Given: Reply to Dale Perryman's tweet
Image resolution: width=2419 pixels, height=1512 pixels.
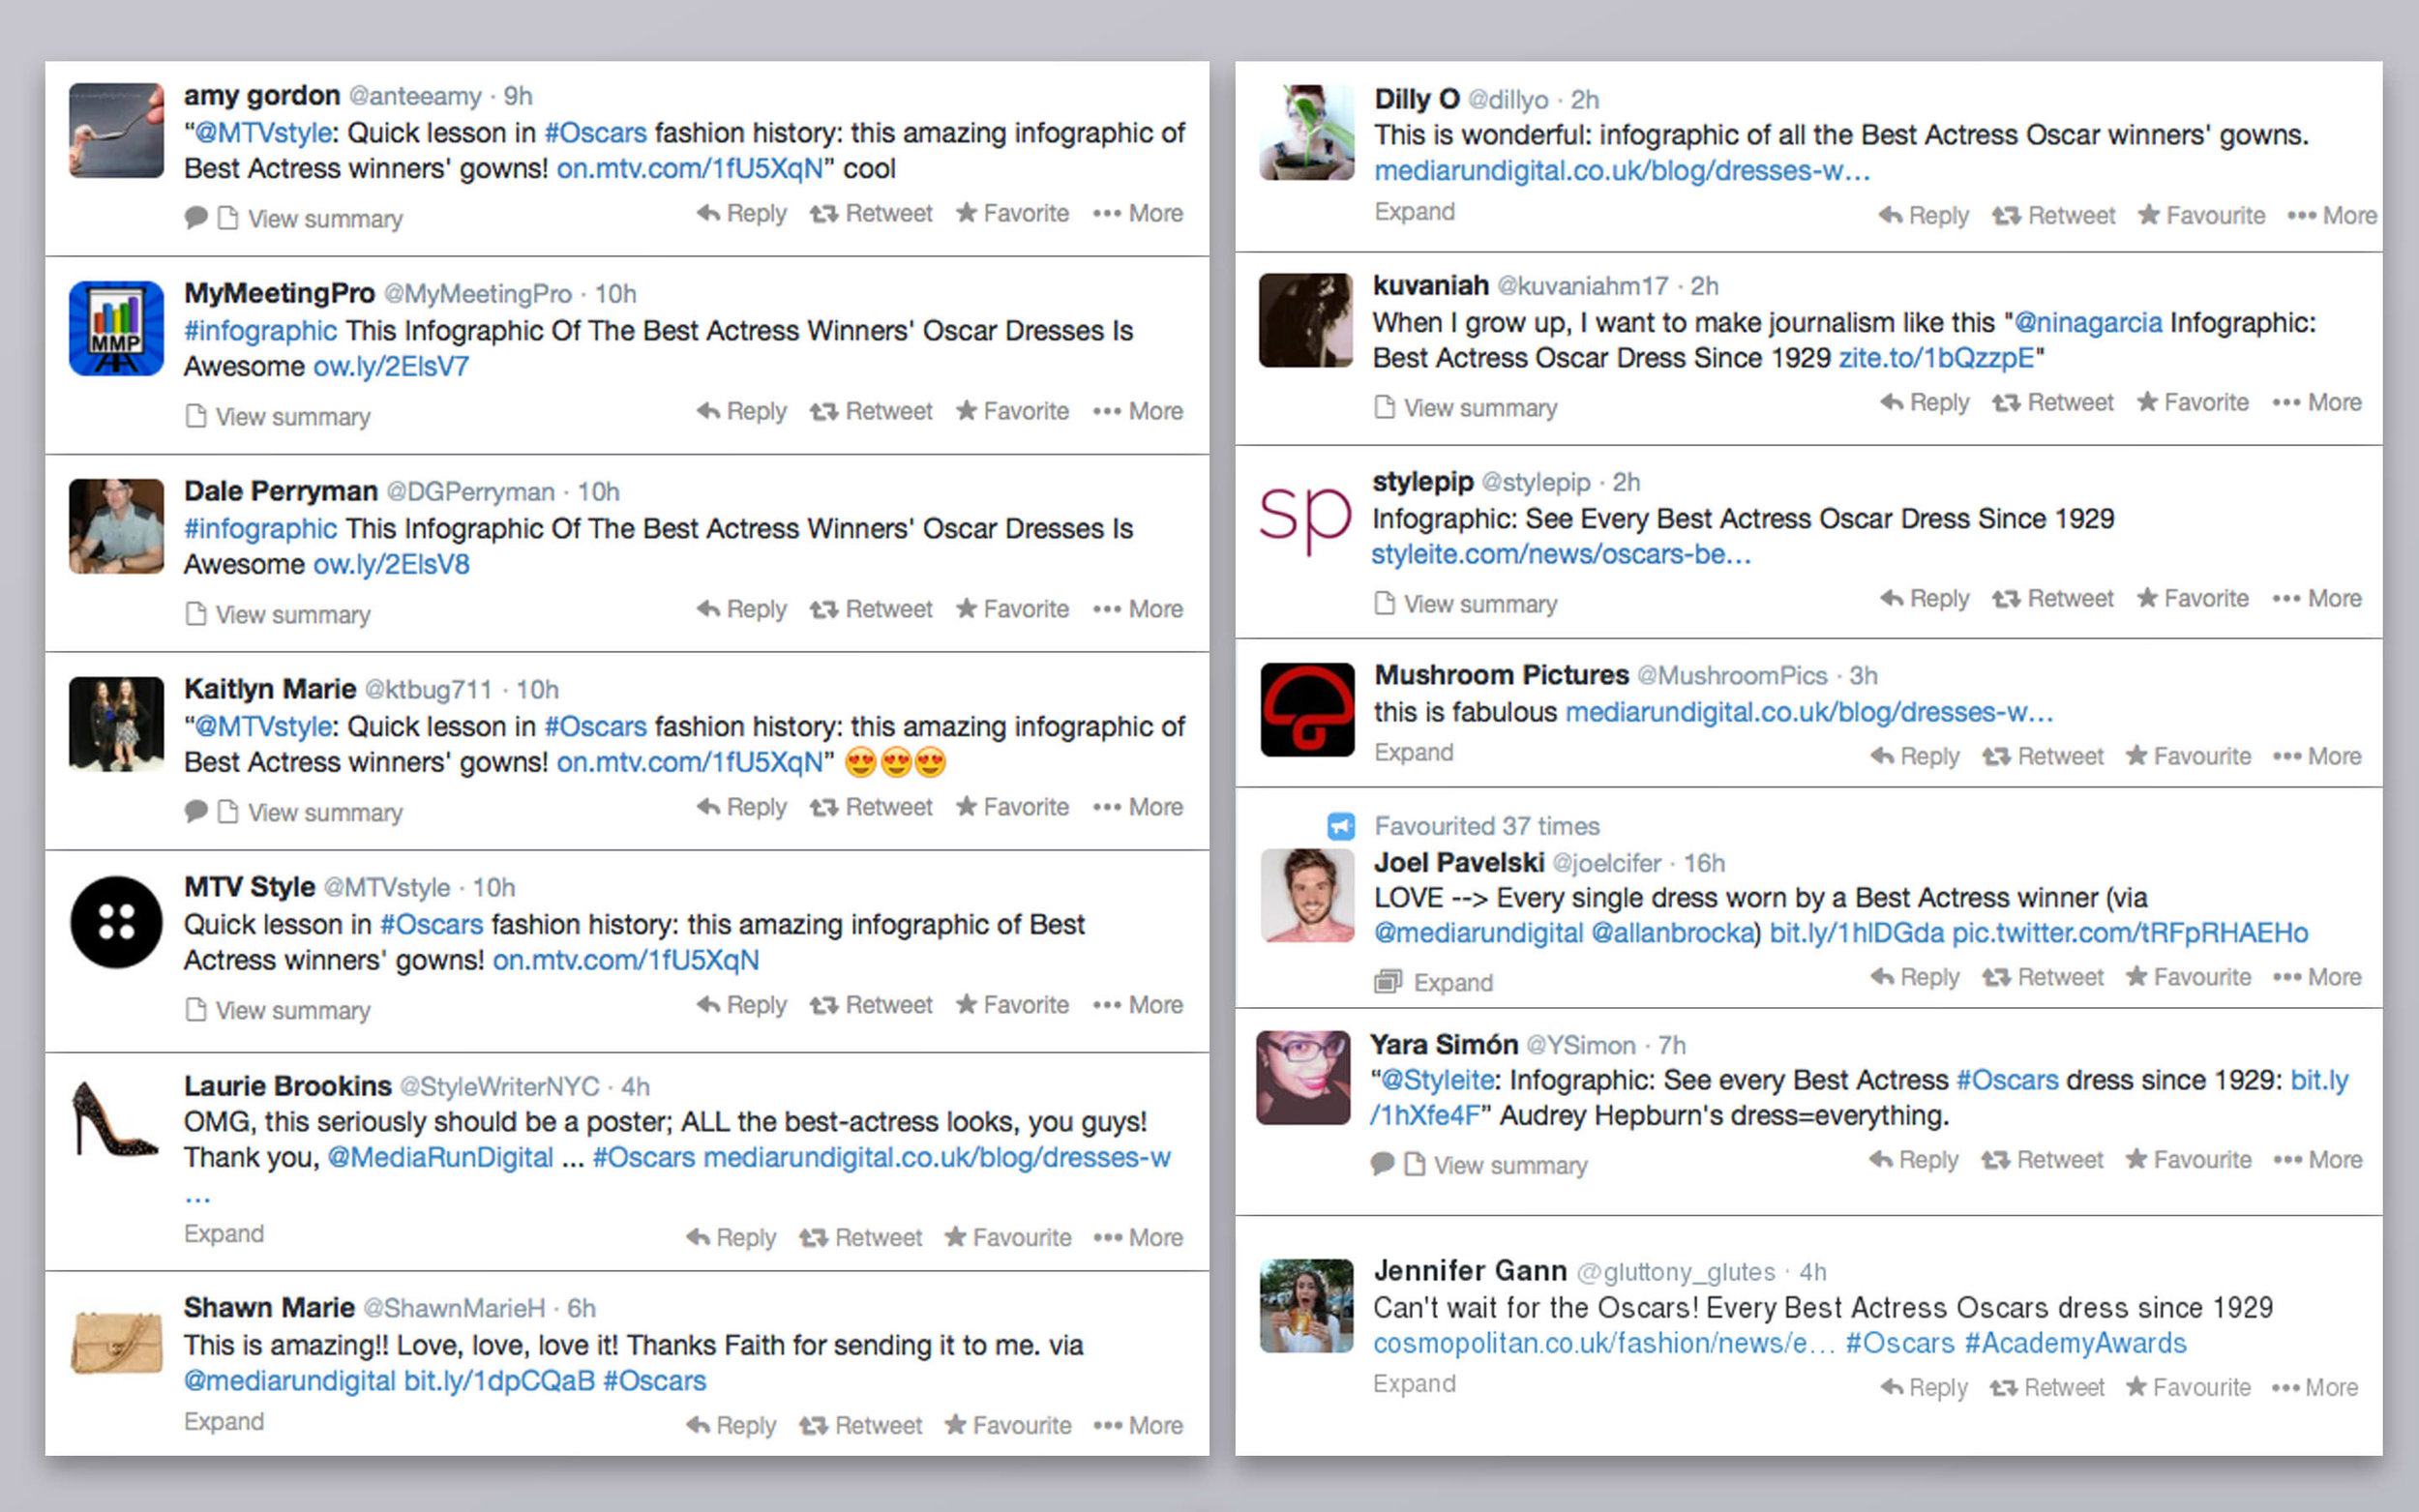Looking at the screenshot, I should click(x=741, y=609).
